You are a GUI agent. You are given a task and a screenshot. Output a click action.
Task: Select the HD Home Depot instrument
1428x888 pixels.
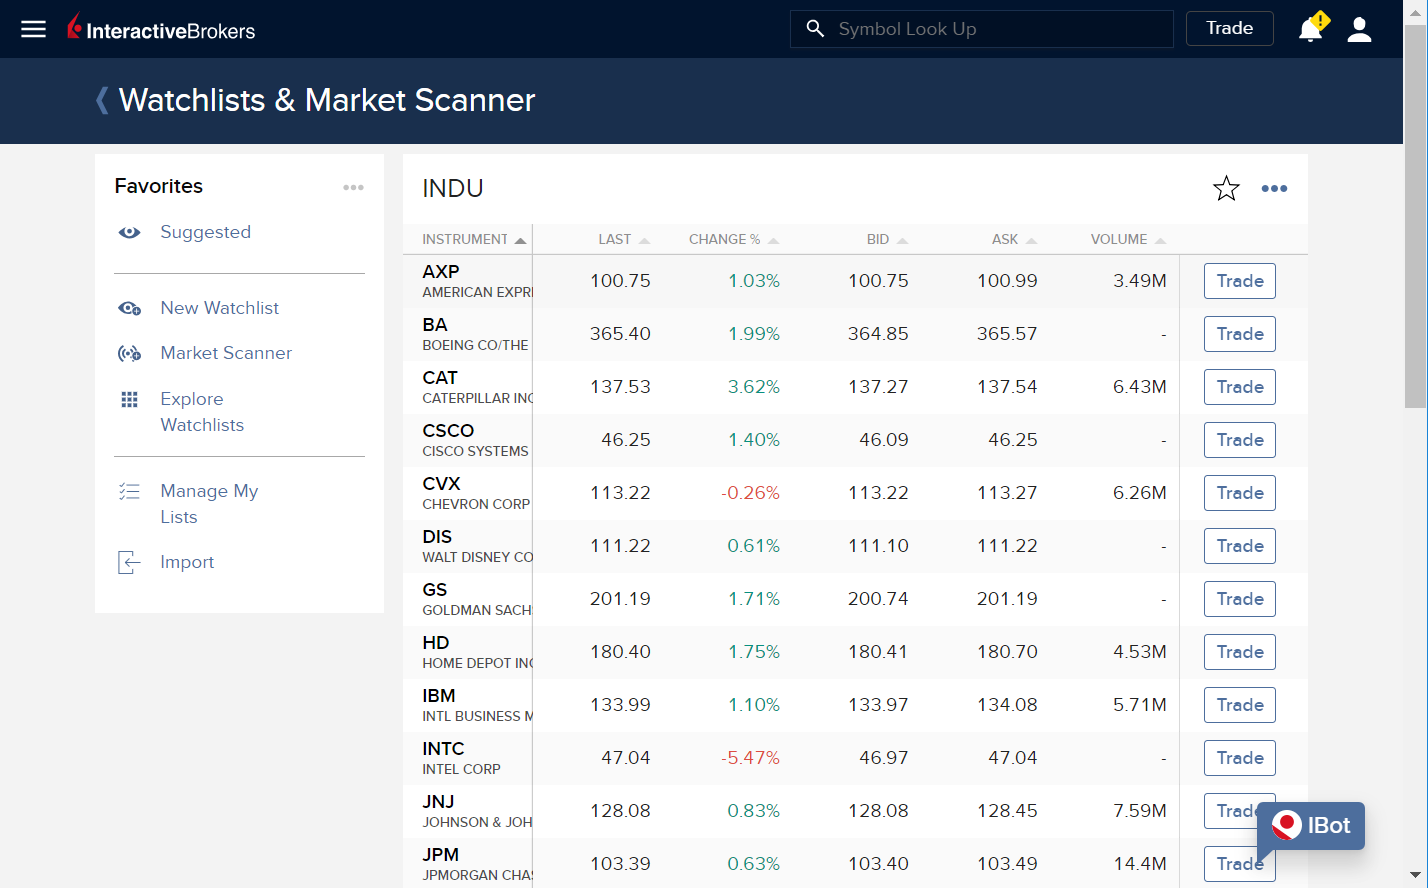pyautogui.click(x=477, y=652)
